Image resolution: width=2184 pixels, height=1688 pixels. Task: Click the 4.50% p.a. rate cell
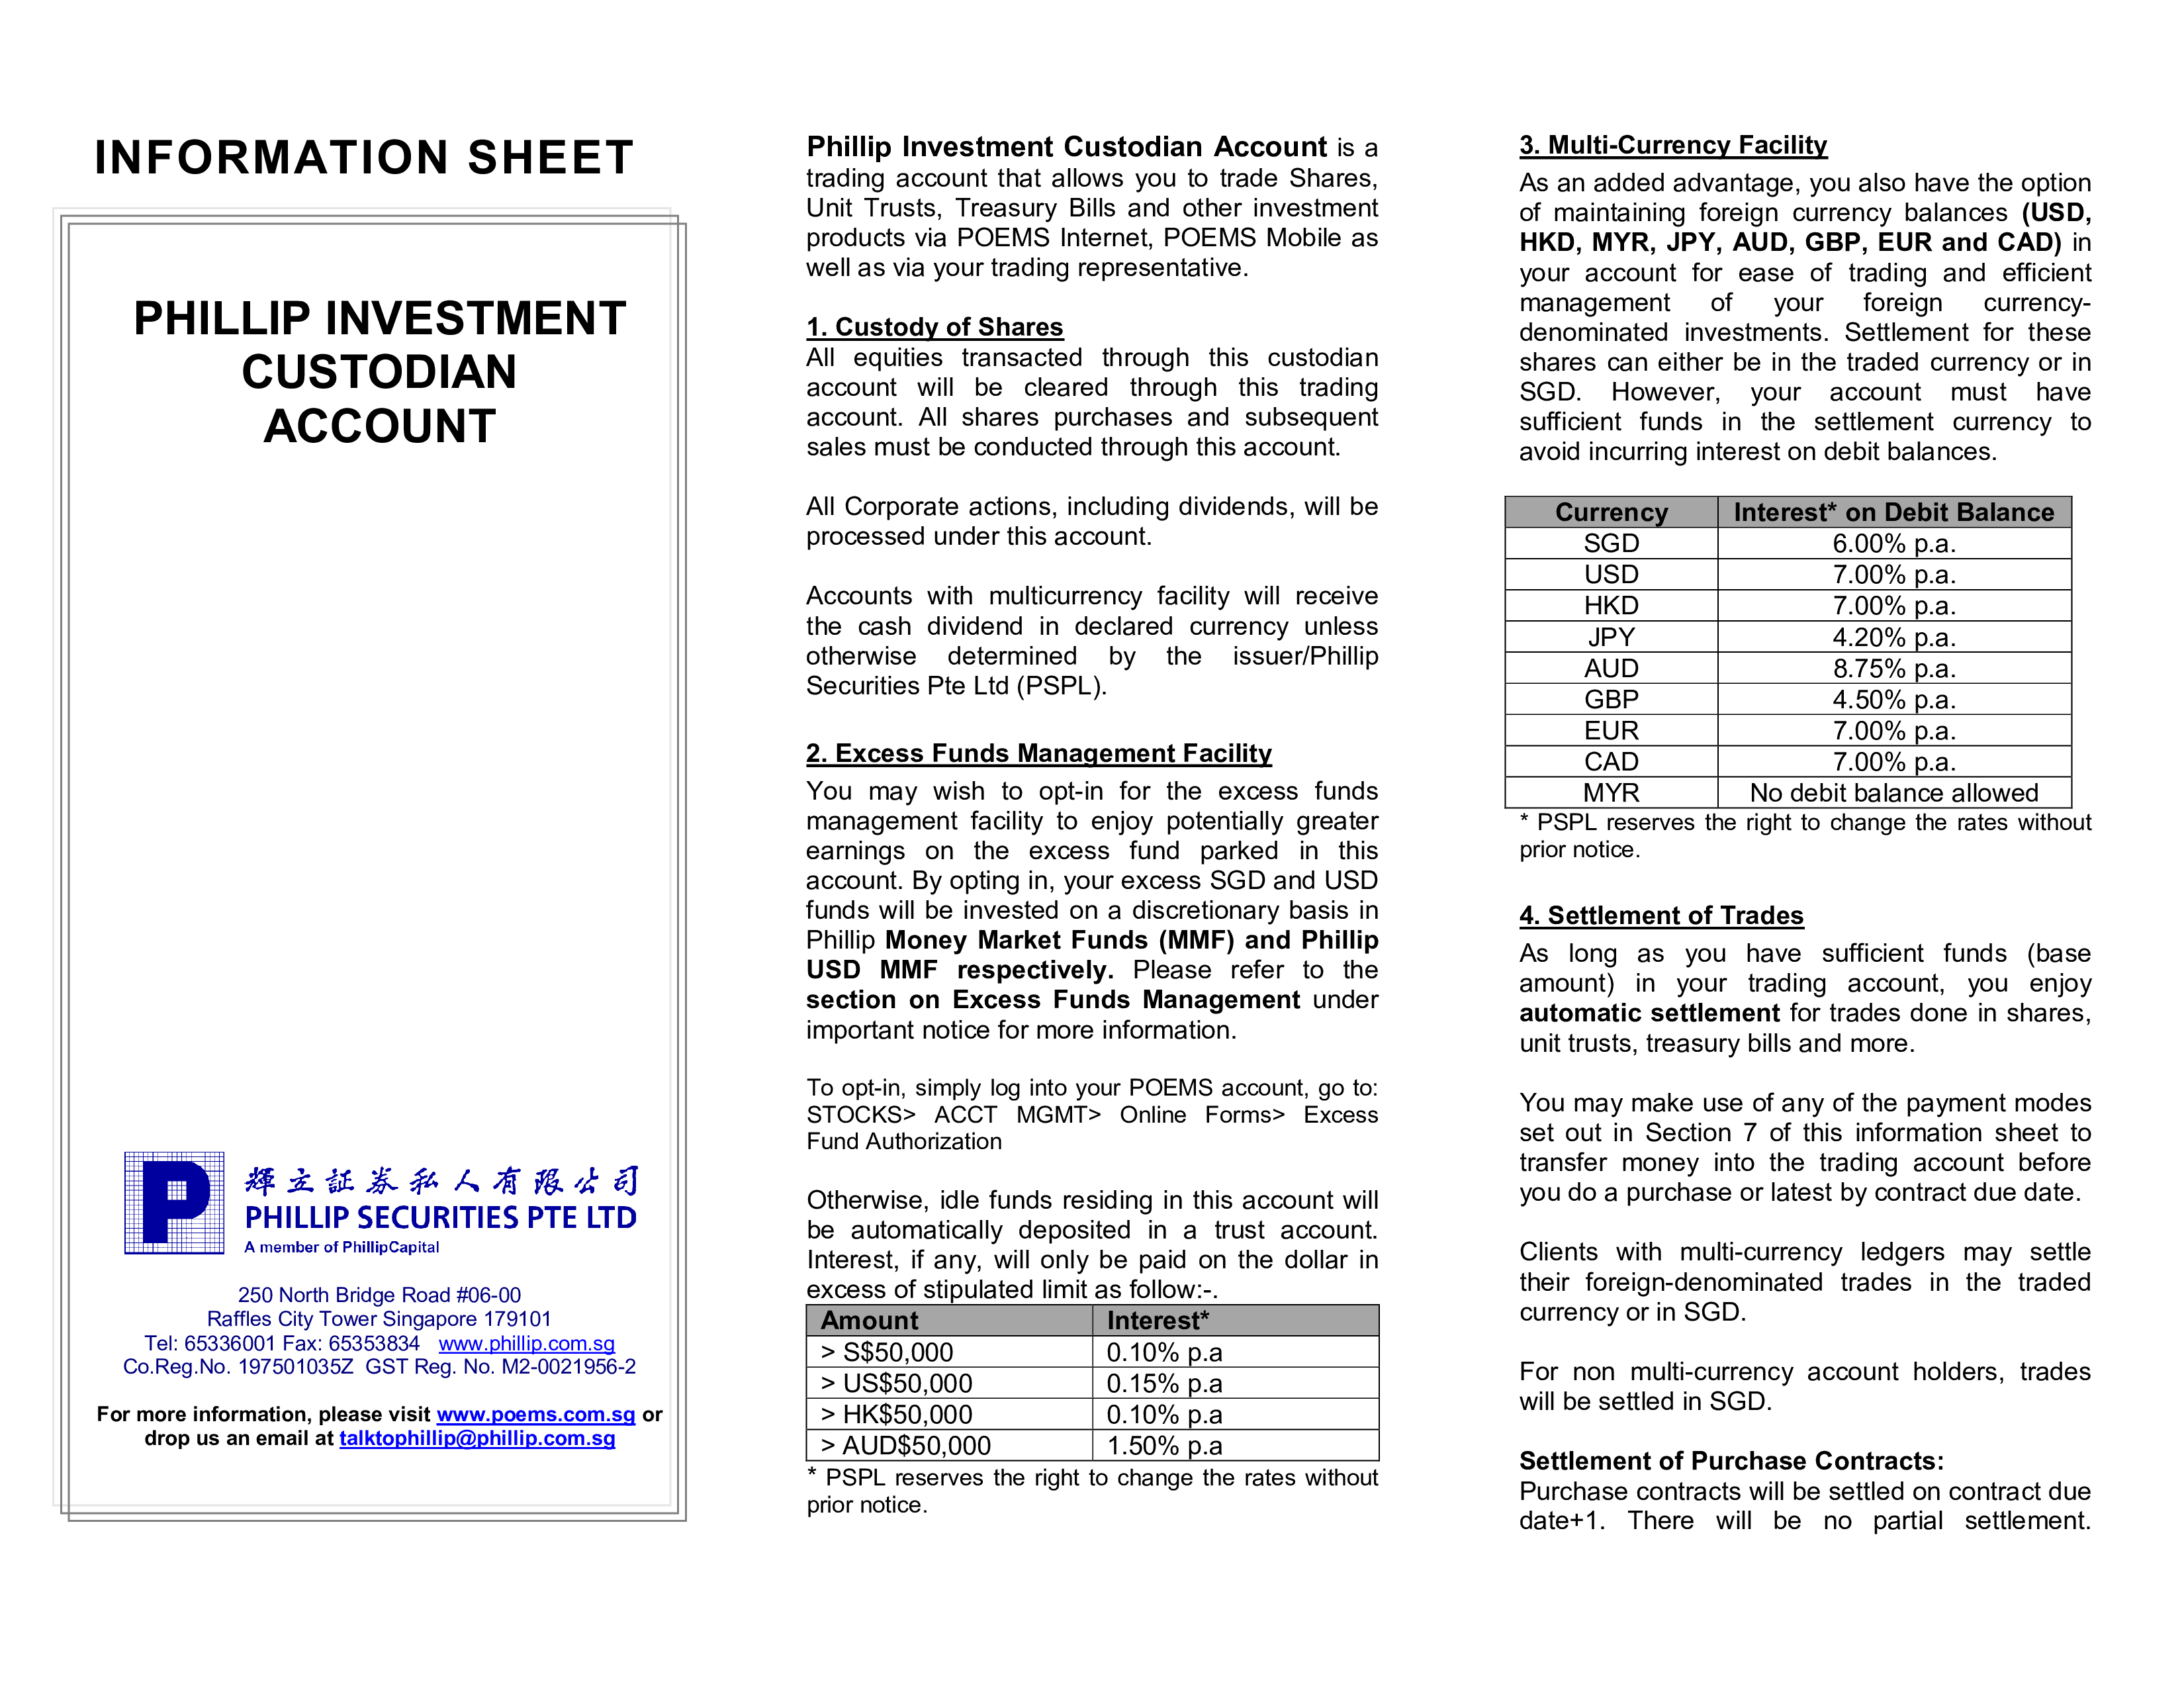point(1894,699)
